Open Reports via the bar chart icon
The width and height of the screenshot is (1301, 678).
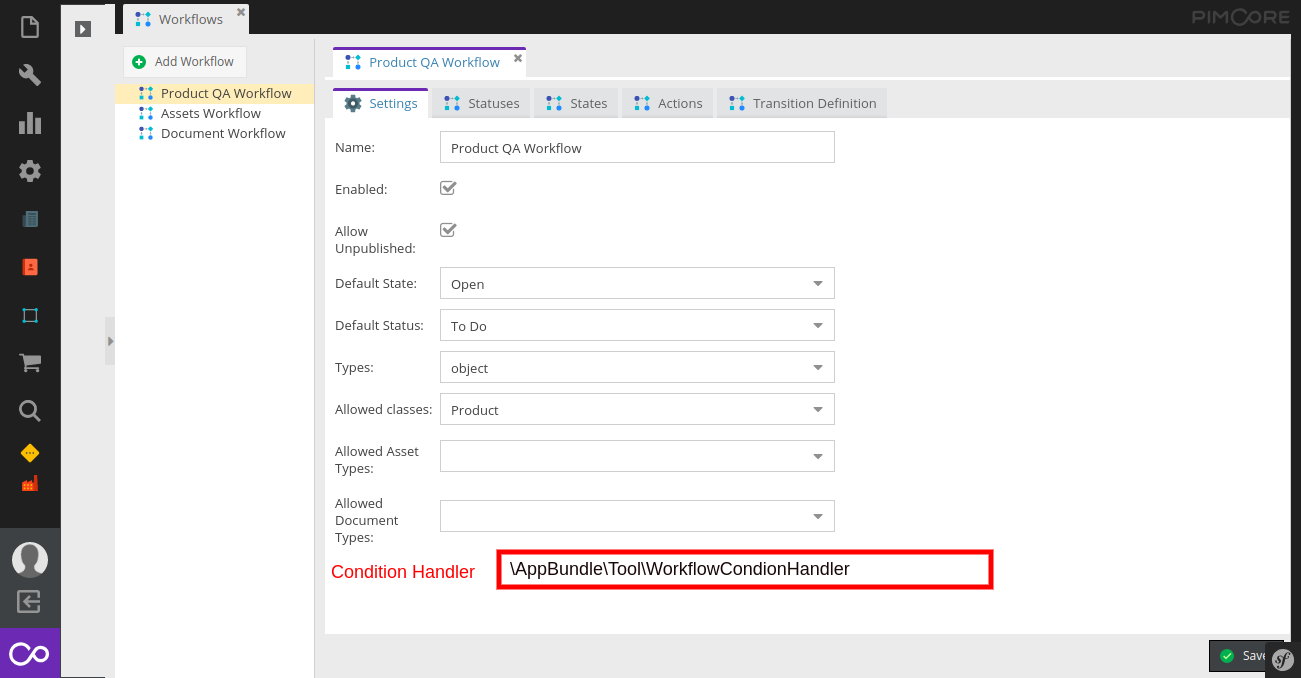tap(29, 123)
